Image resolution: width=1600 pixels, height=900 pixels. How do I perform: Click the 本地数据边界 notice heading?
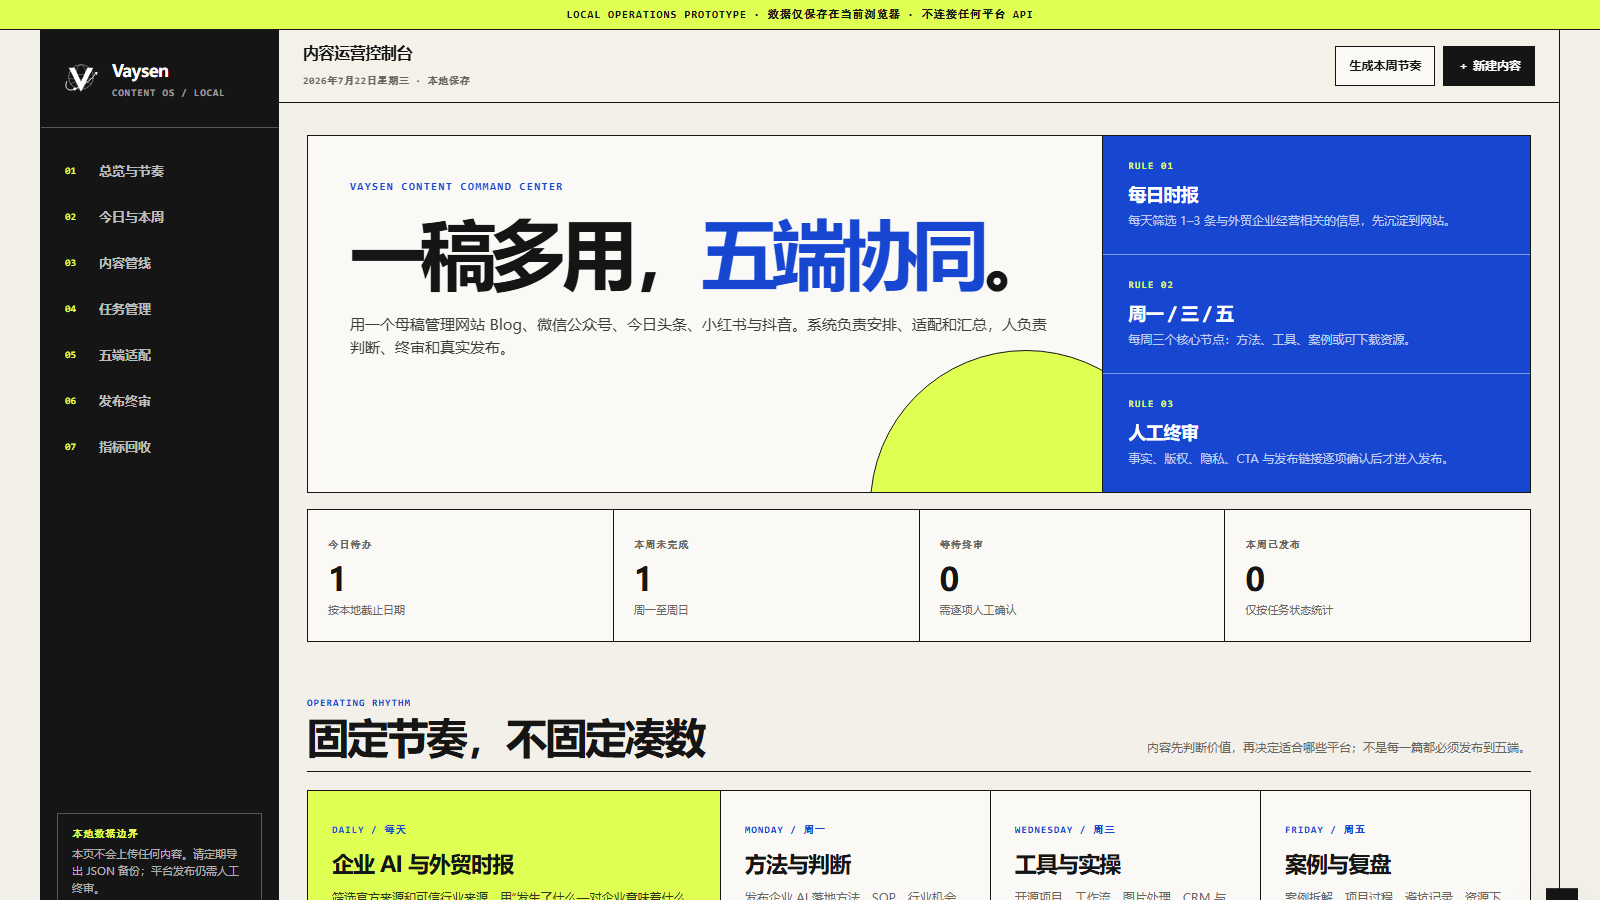tap(105, 833)
